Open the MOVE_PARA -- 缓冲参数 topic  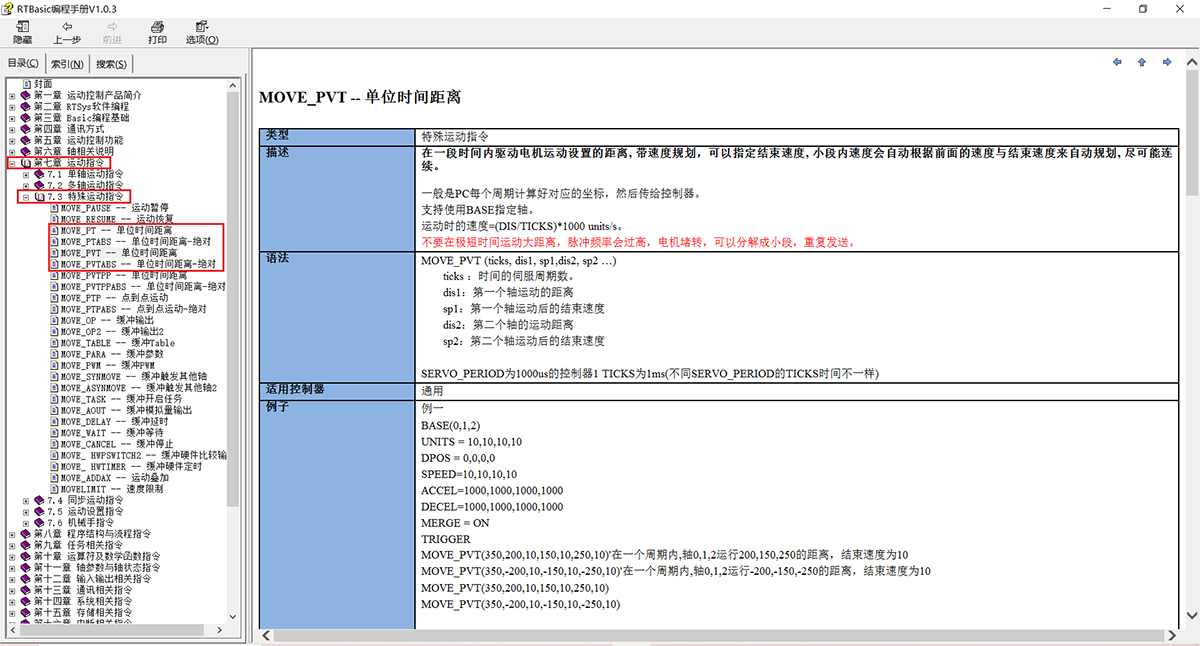click(113, 354)
